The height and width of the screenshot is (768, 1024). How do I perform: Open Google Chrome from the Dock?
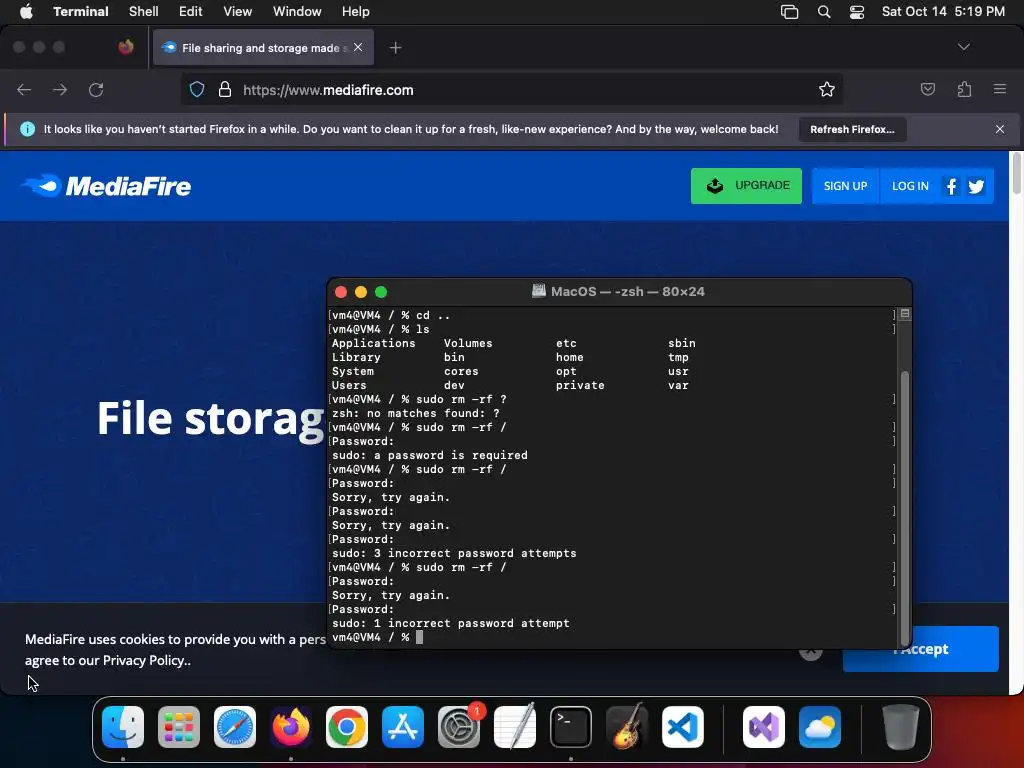click(347, 727)
